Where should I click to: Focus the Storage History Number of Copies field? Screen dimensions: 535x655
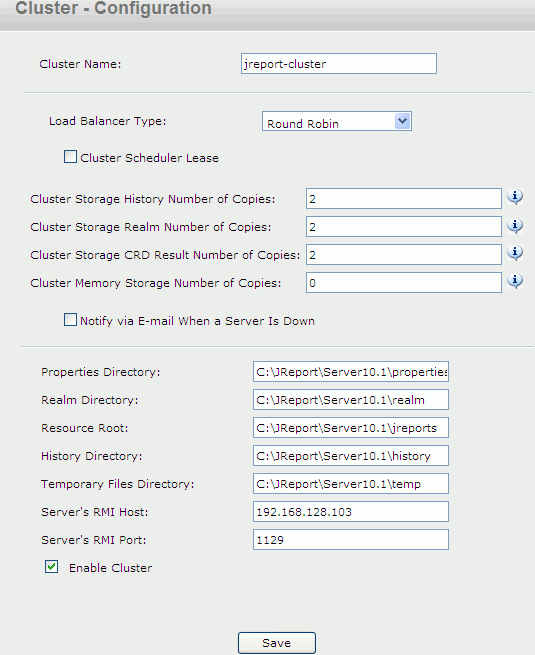[403, 198]
